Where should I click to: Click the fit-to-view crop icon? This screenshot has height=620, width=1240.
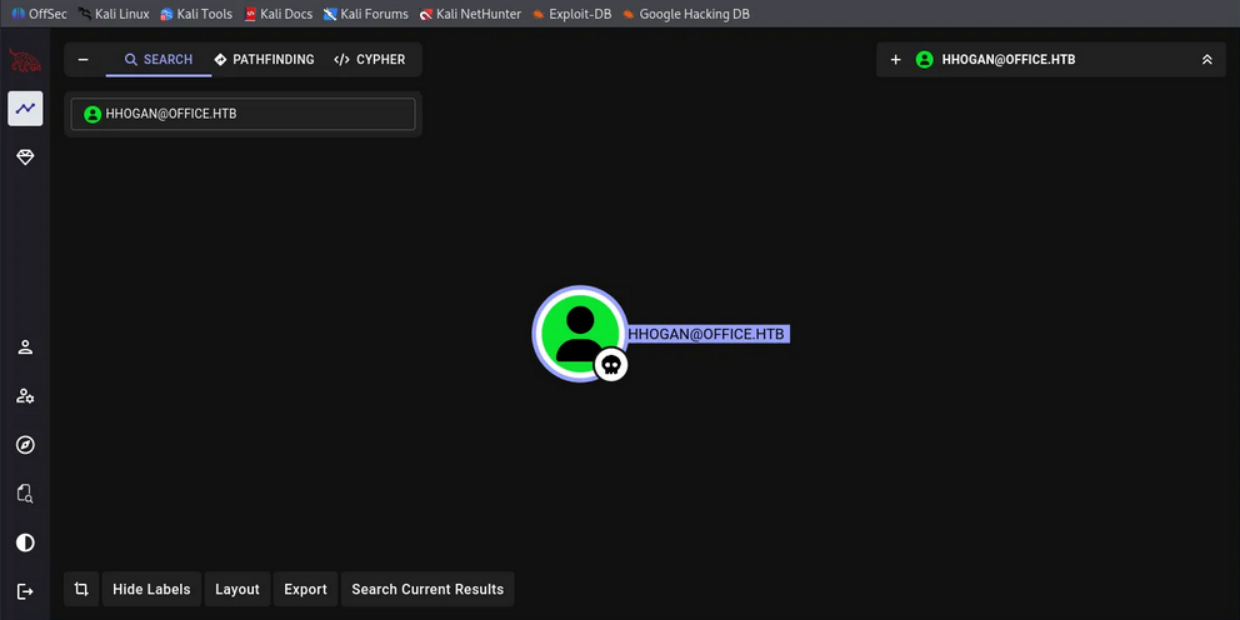[81, 589]
